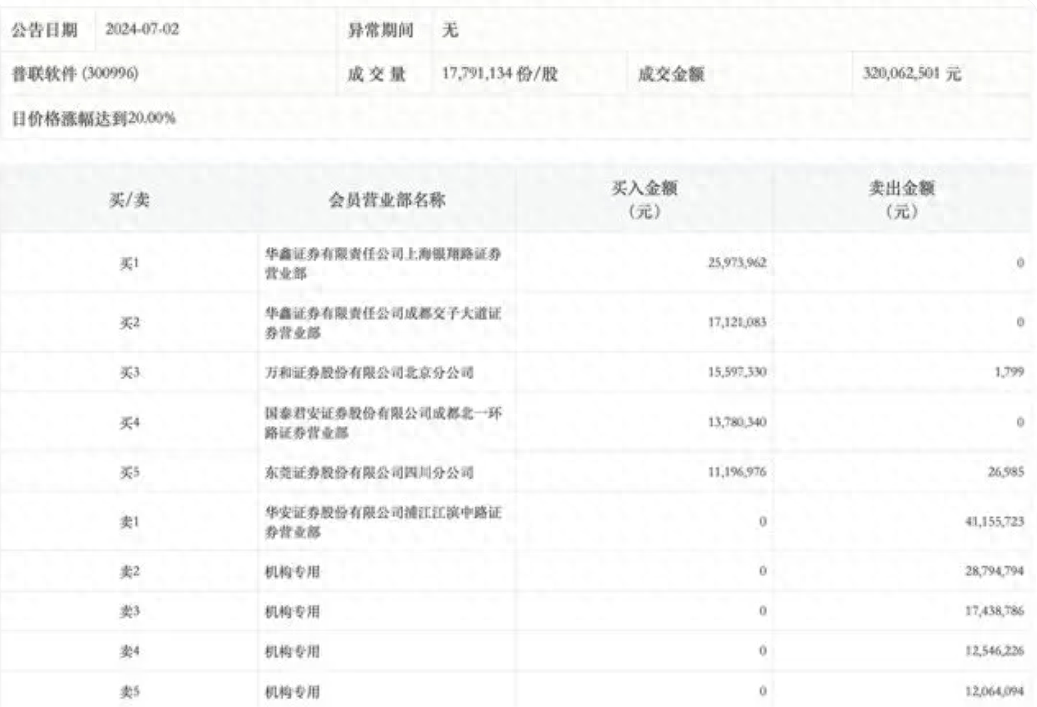Viewport: 1037px width, 707px height.
Task: Click the 卖1 row label
Action: [x=129, y=522]
